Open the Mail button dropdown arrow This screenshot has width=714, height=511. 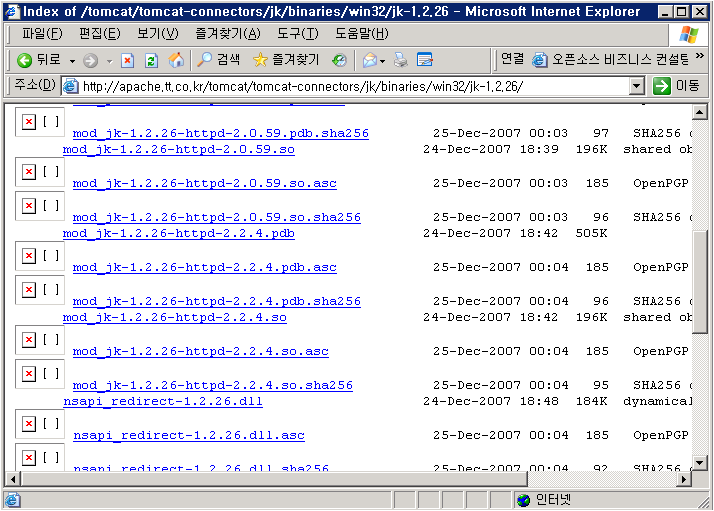382,61
